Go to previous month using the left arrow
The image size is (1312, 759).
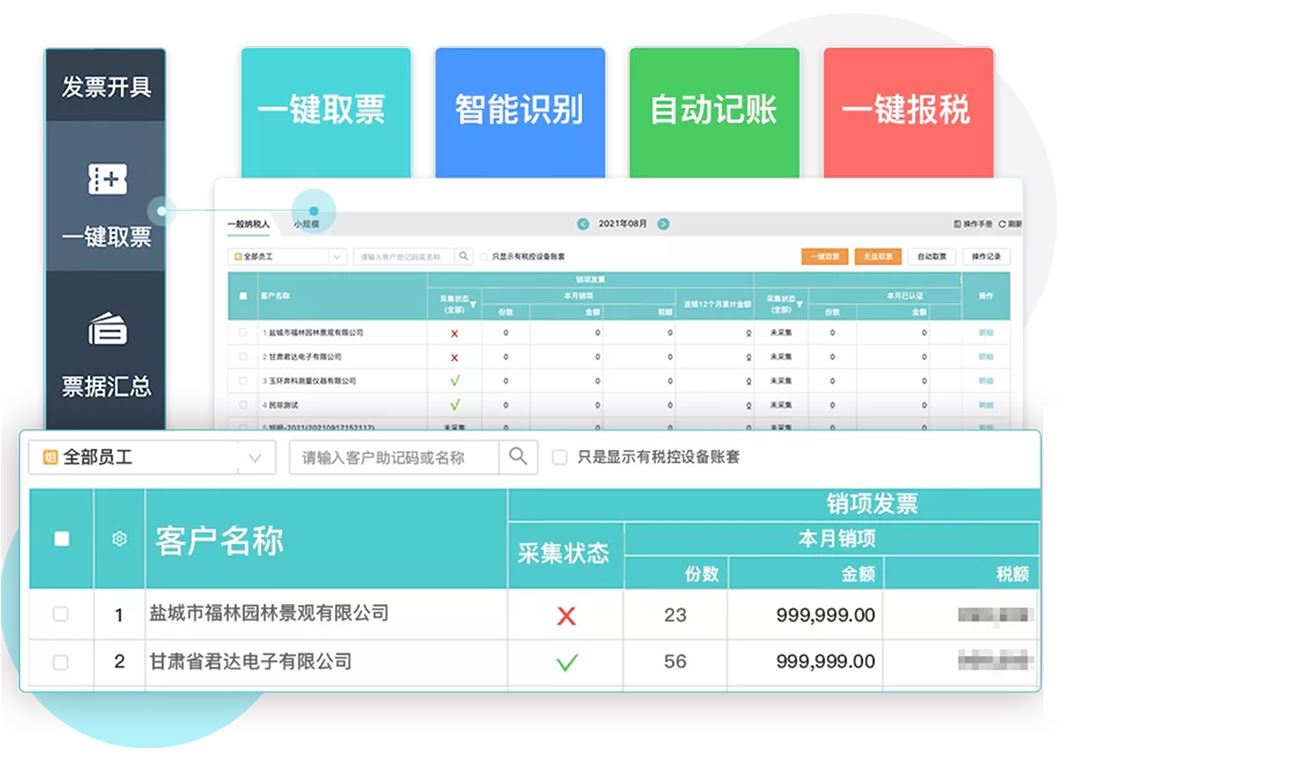coord(583,224)
